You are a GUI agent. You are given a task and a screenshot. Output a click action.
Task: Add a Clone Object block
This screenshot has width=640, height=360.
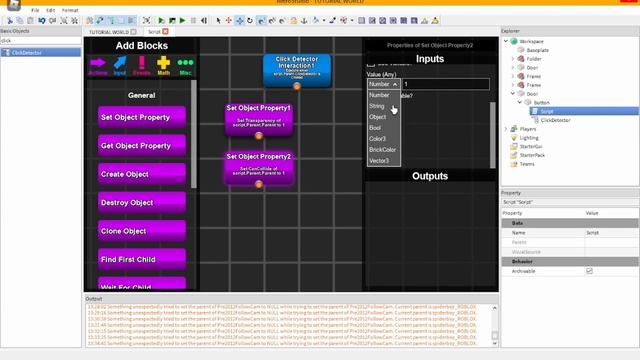point(142,231)
